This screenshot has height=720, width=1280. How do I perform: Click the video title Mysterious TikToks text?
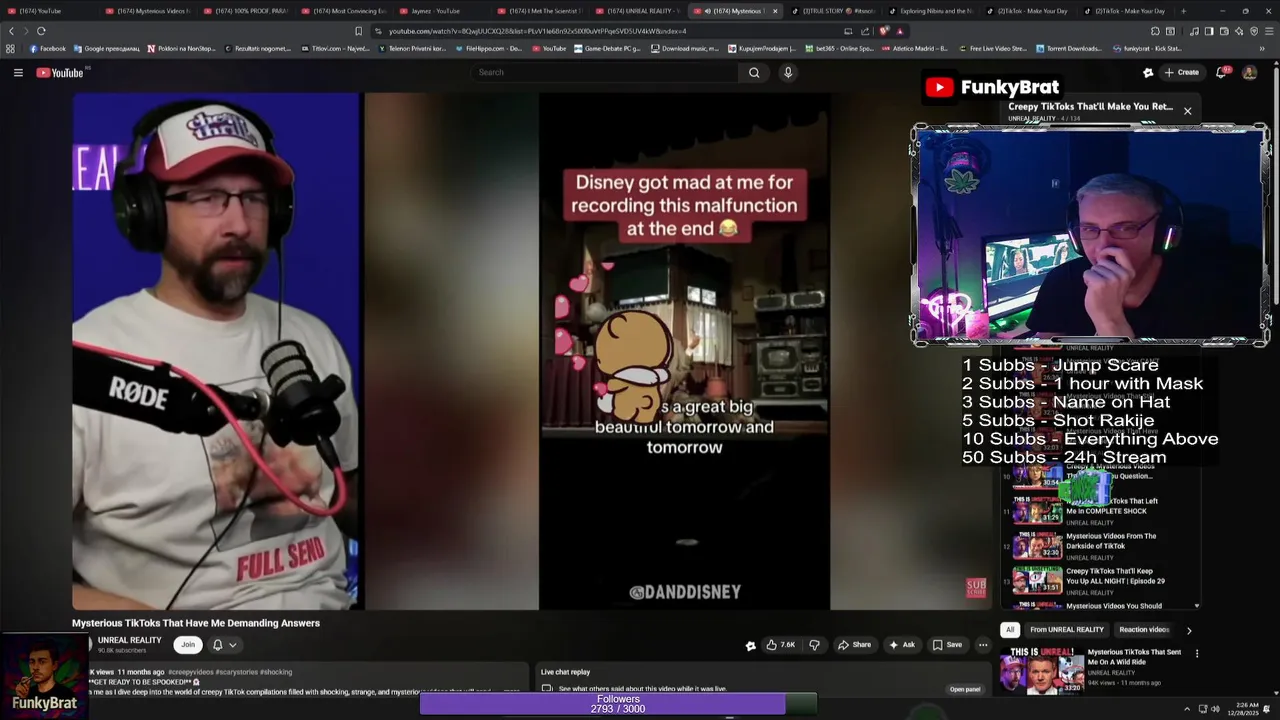[x=196, y=623]
